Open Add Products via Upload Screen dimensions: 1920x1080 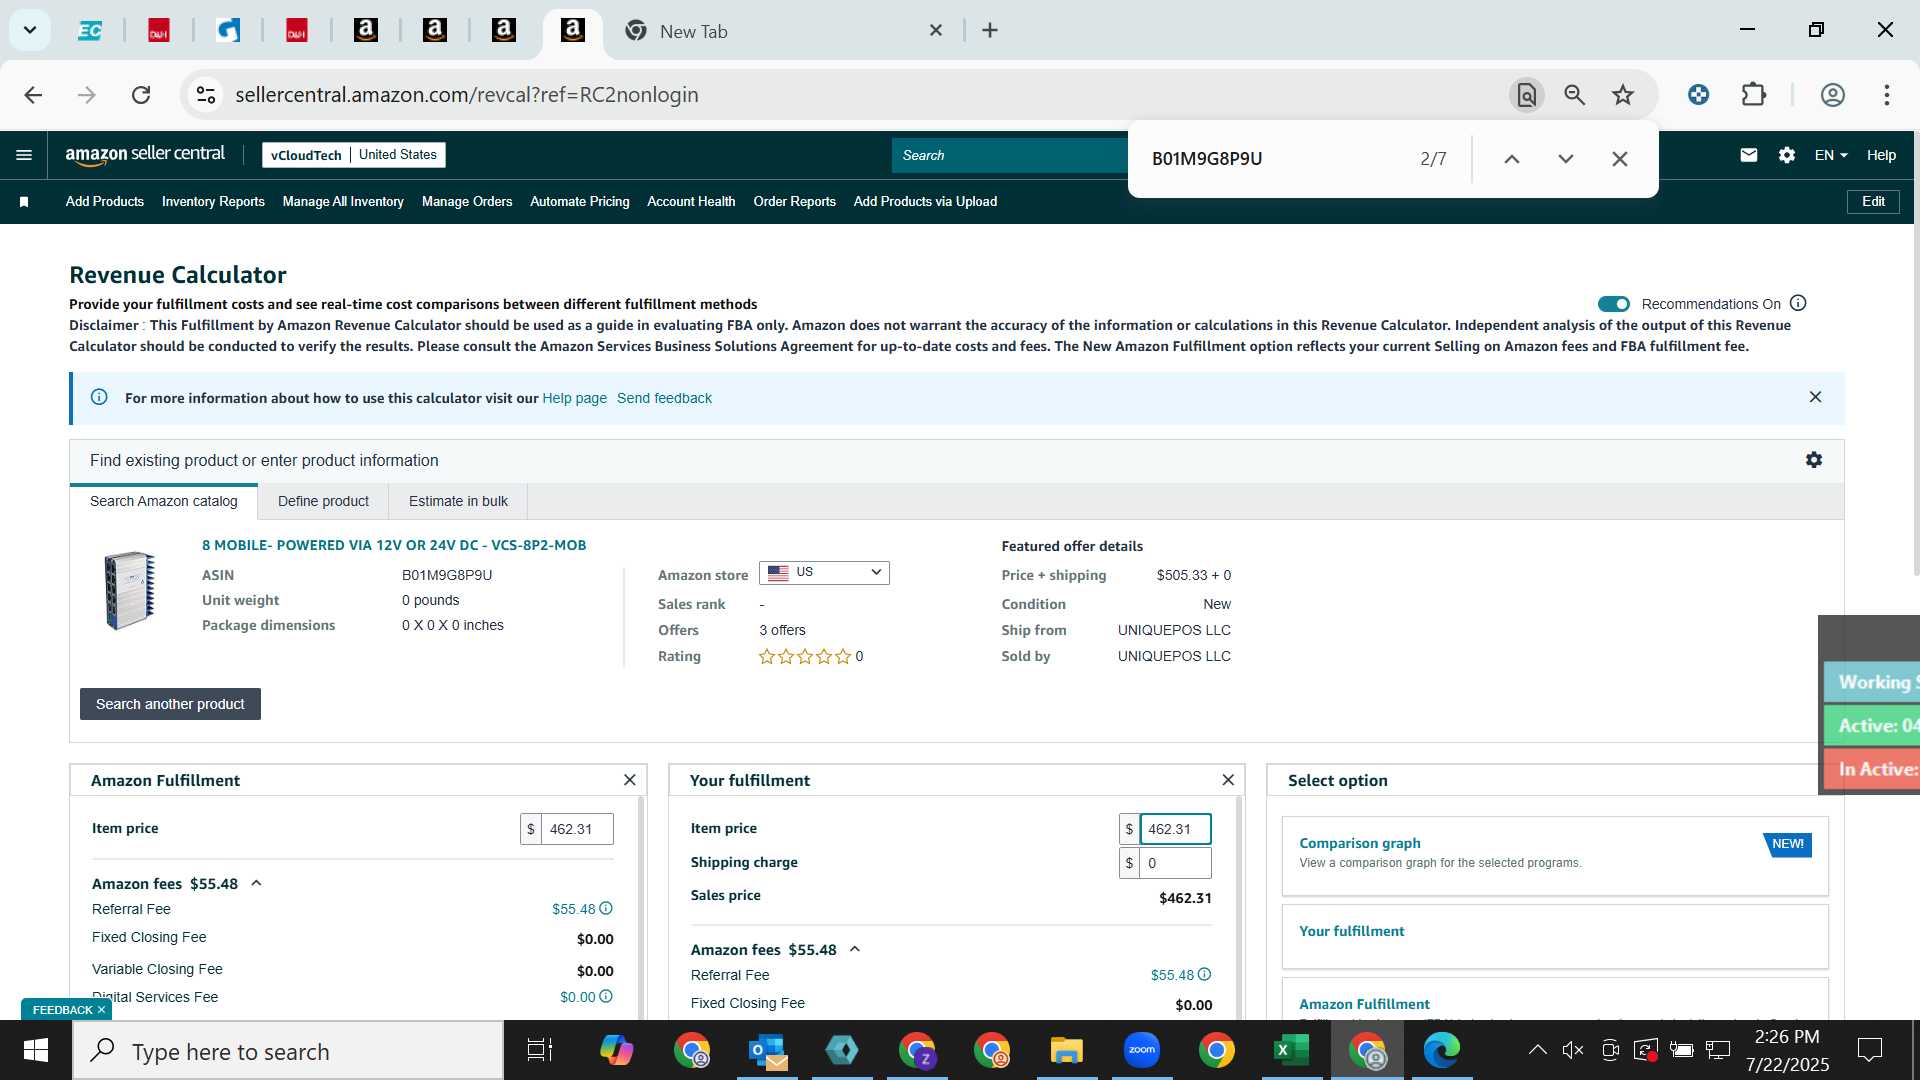coord(925,202)
